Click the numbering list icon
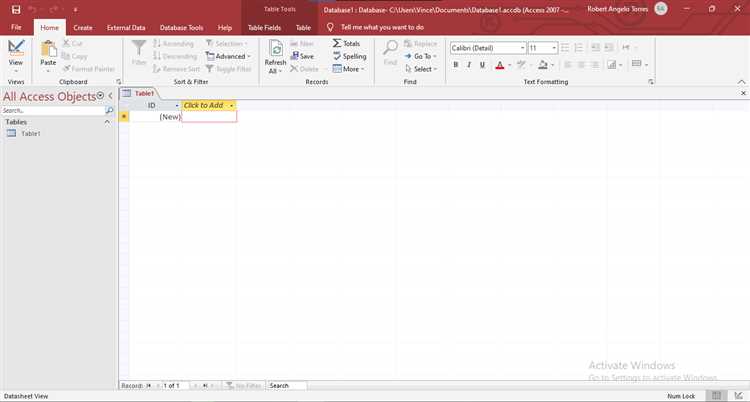 pyautogui.click(x=579, y=47)
